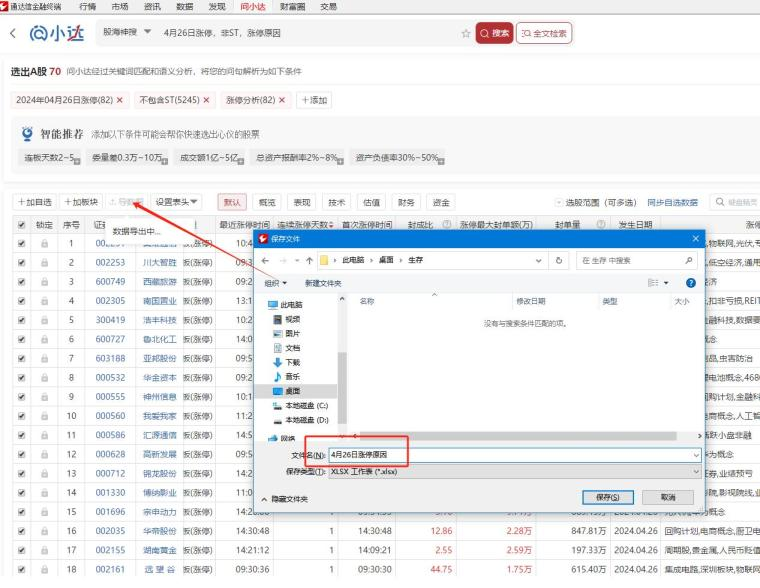Open 交易 in the top menu bar
Screen dimensions: 760x588
(x=328, y=6)
